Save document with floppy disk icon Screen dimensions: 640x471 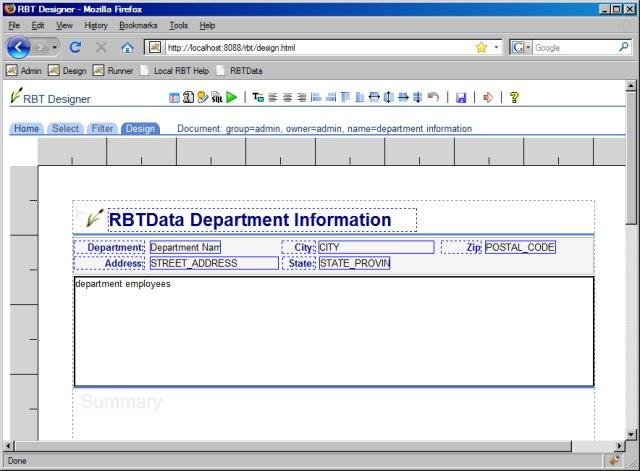tap(461, 98)
